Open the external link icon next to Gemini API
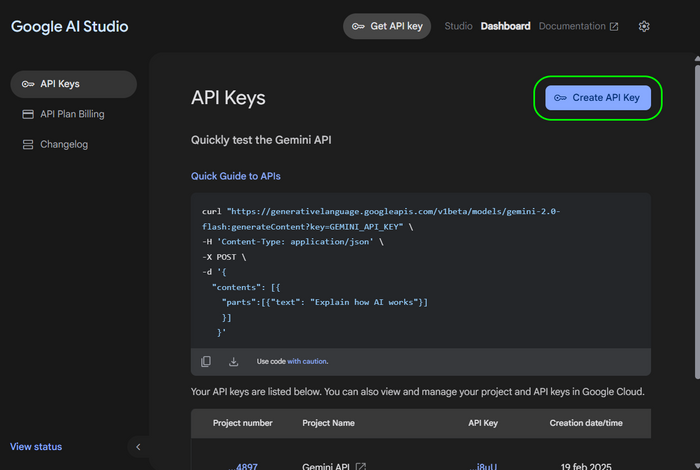 (x=361, y=466)
